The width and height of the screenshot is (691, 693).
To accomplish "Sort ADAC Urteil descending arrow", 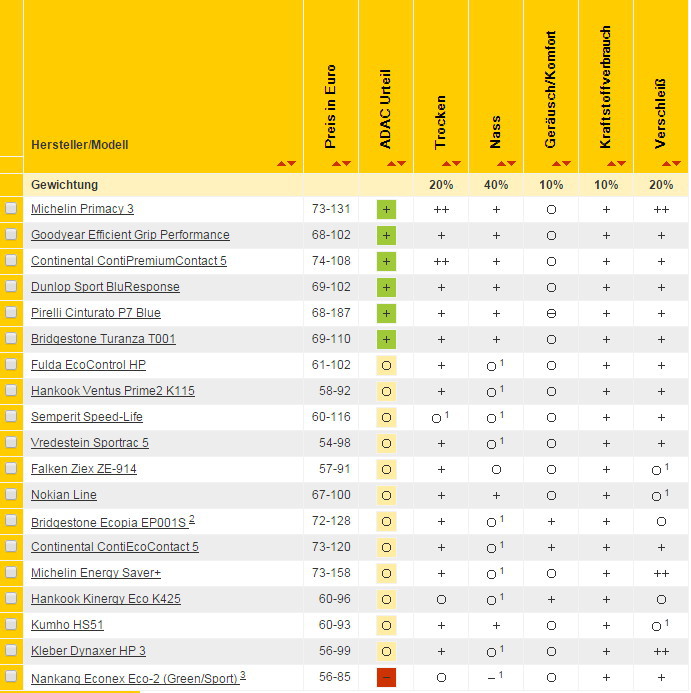I will [401, 164].
